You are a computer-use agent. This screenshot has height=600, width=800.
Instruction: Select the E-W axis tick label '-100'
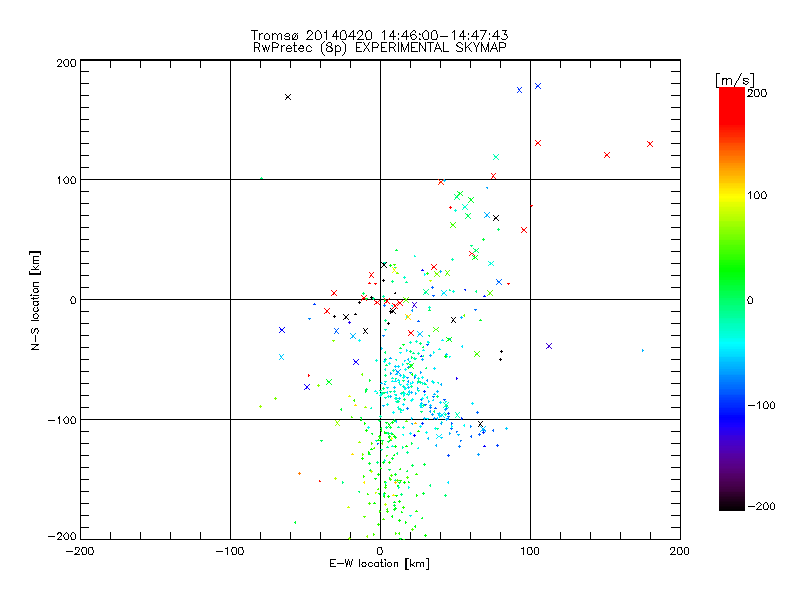pyautogui.click(x=230, y=551)
